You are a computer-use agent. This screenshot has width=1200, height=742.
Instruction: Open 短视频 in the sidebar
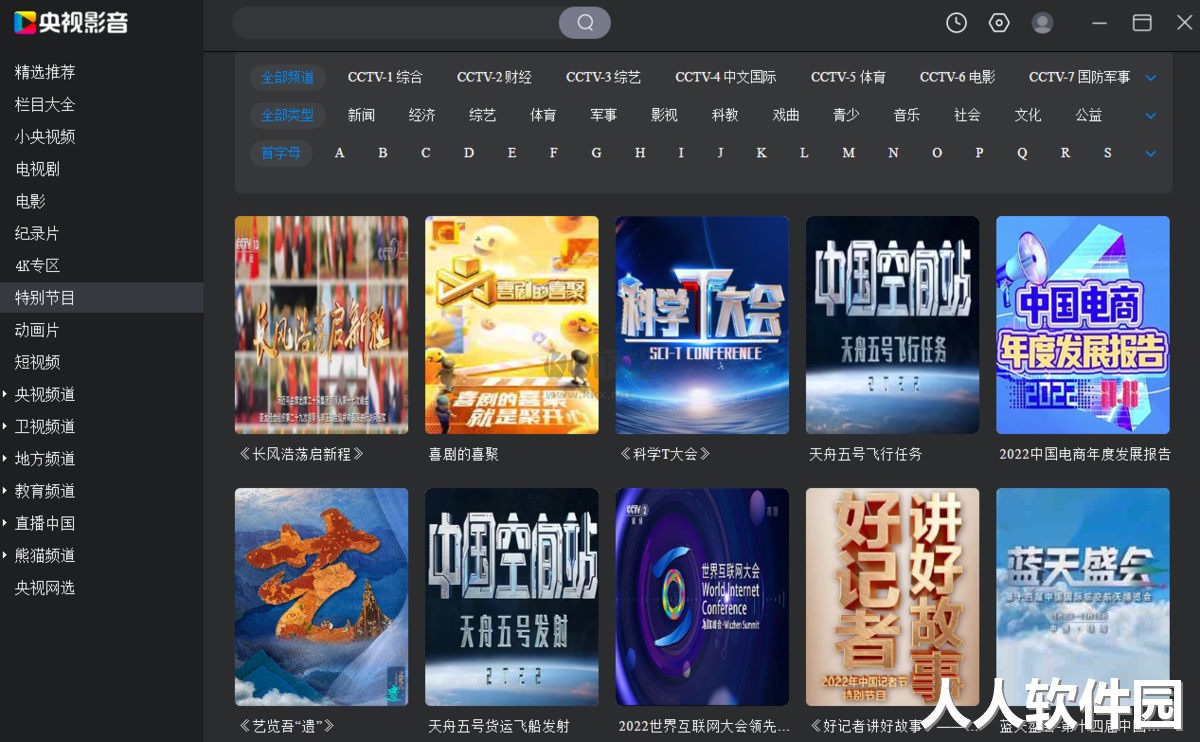pyautogui.click(x=38, y=362)
